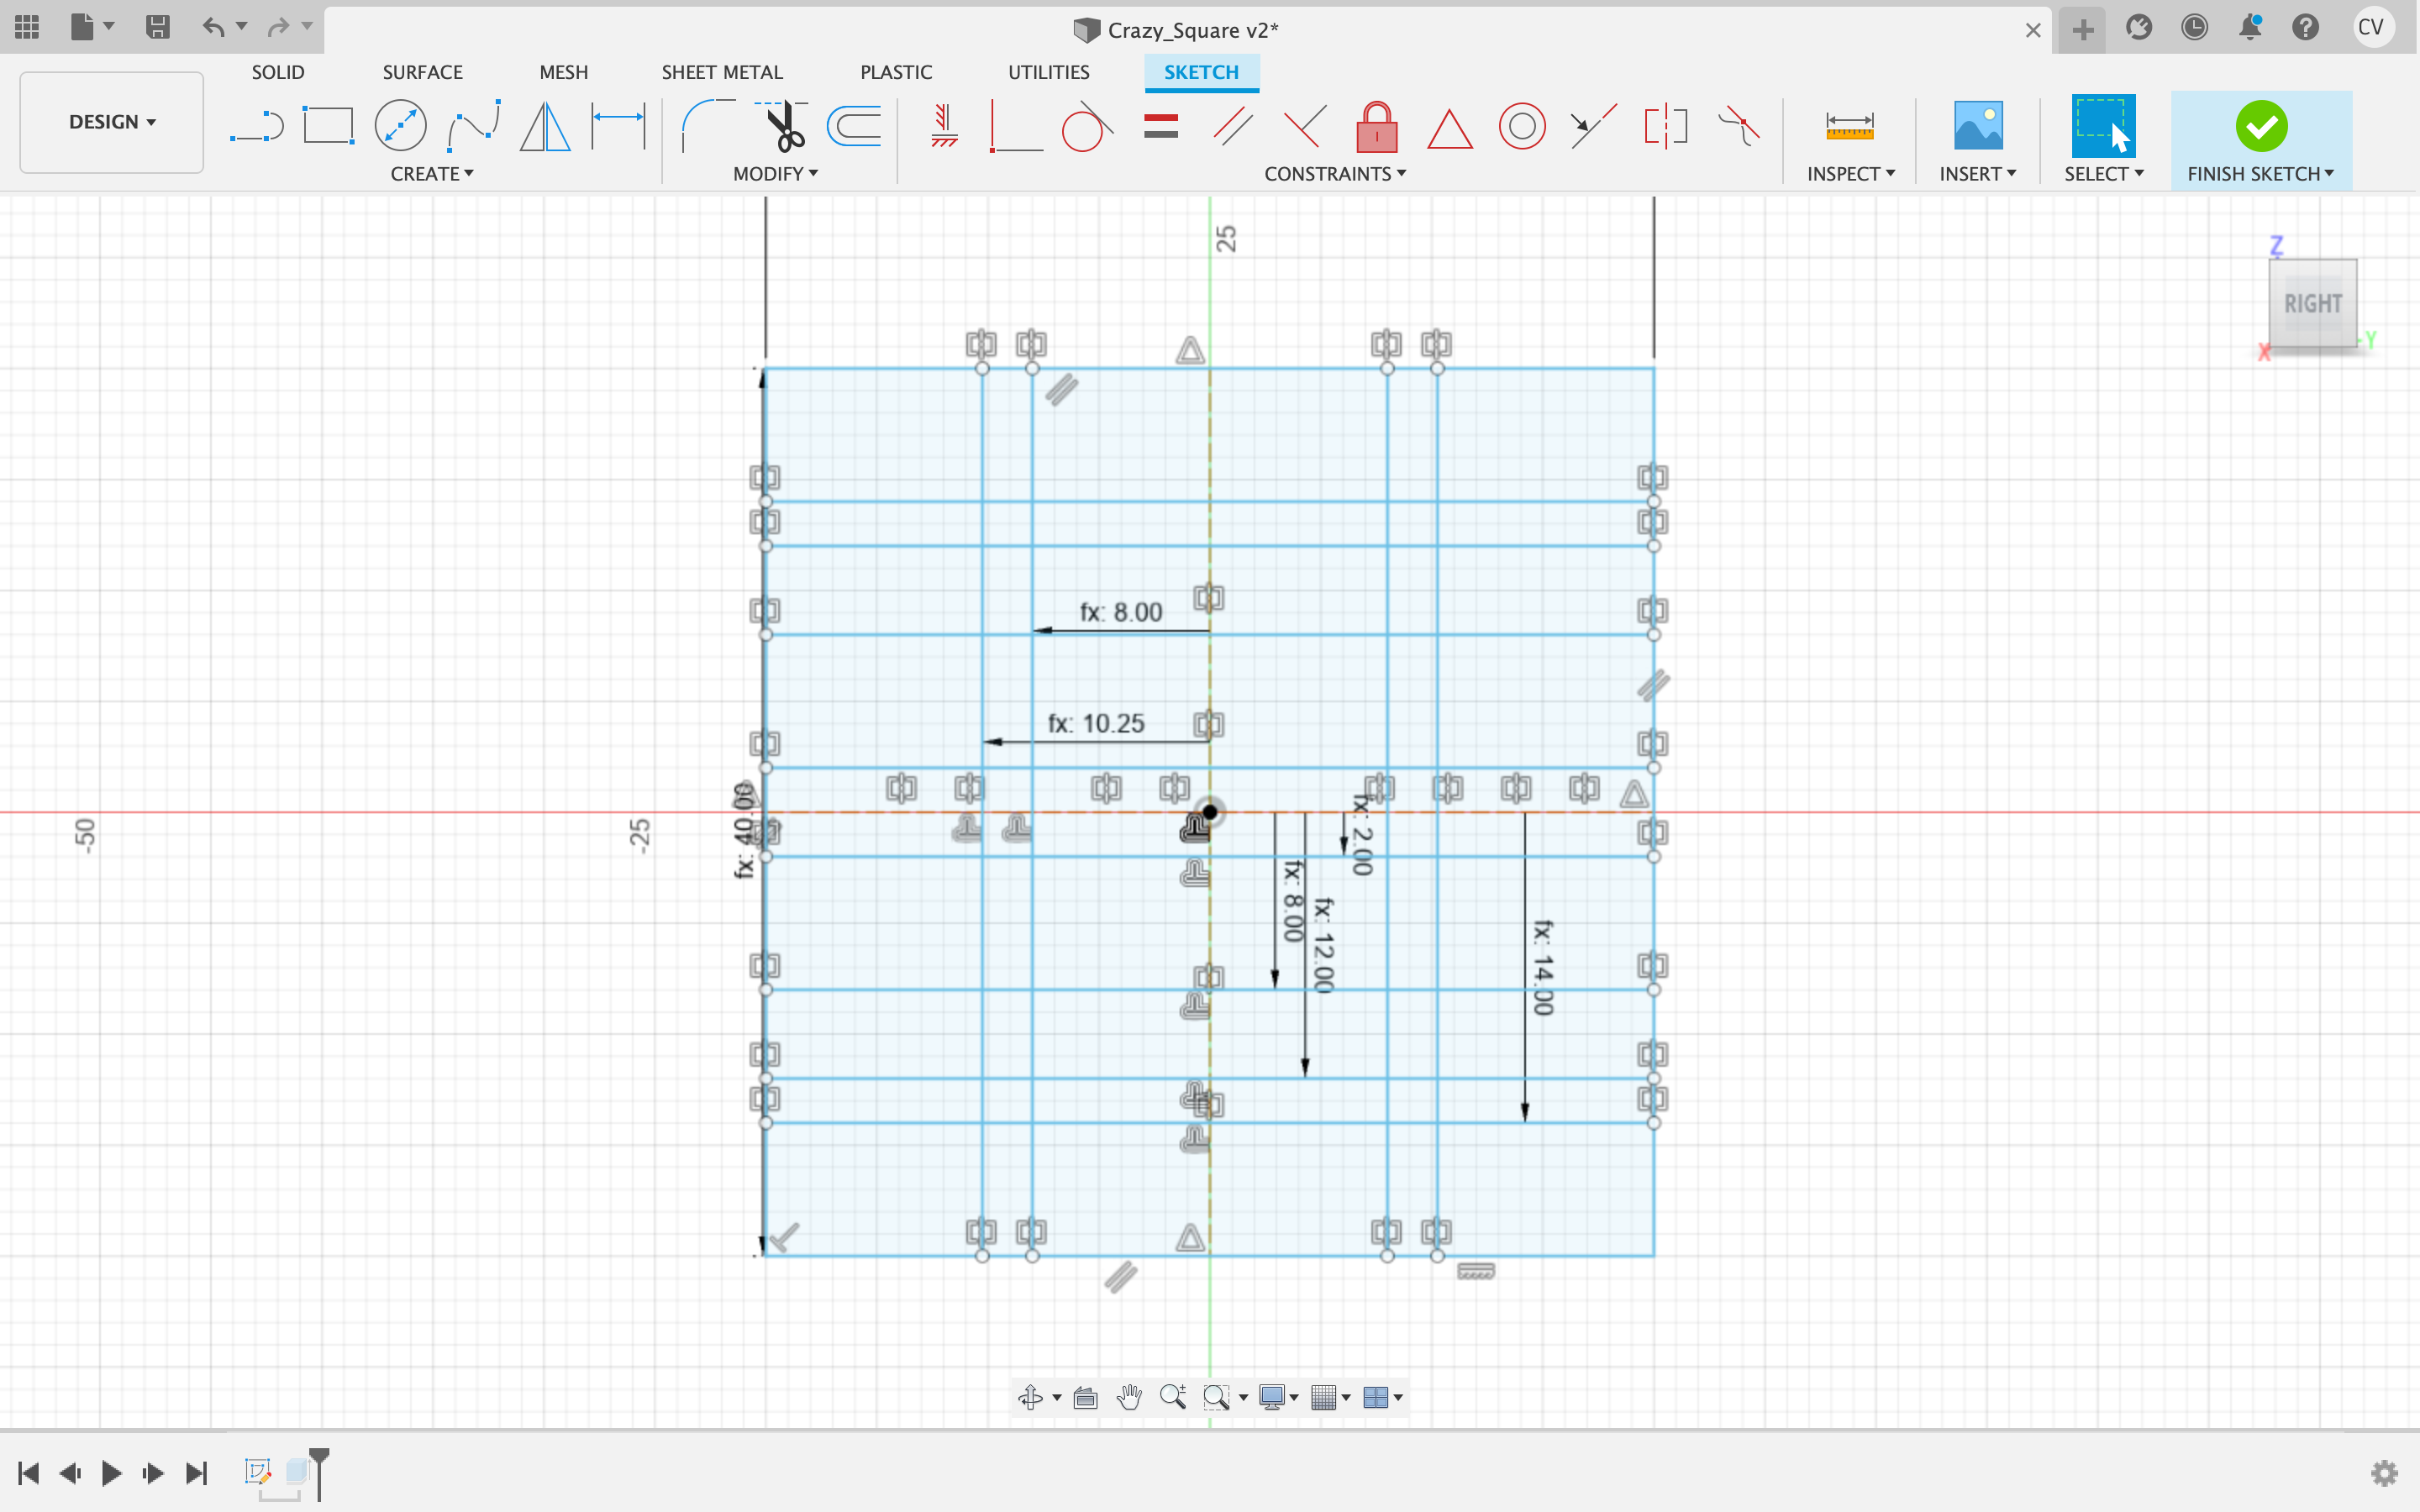
Task: Click the RIGHT face of view cube
Action: [2312, 303]
